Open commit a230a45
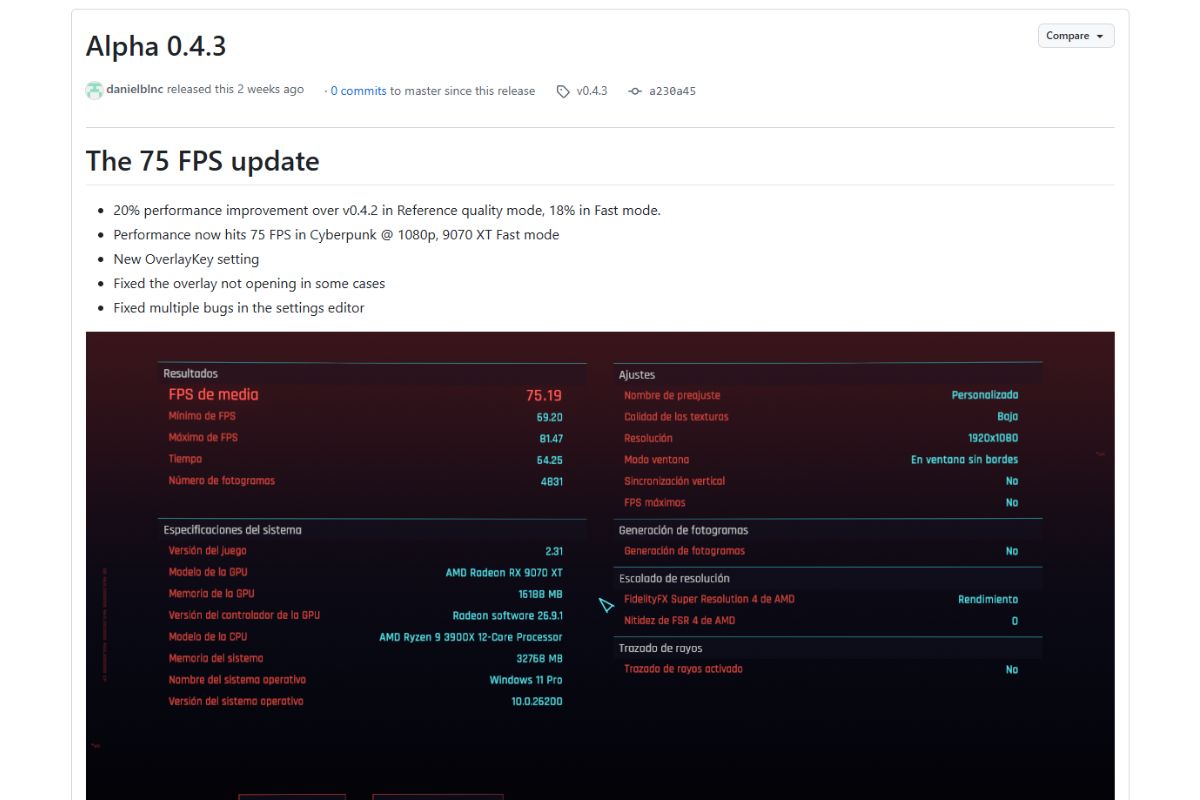Image resolution: width=1200 pixels, height=800 pixels. 672,91
